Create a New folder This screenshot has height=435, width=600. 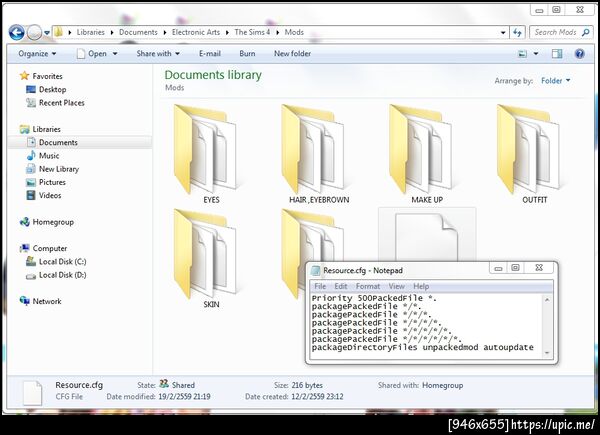[x=292, y=54]
